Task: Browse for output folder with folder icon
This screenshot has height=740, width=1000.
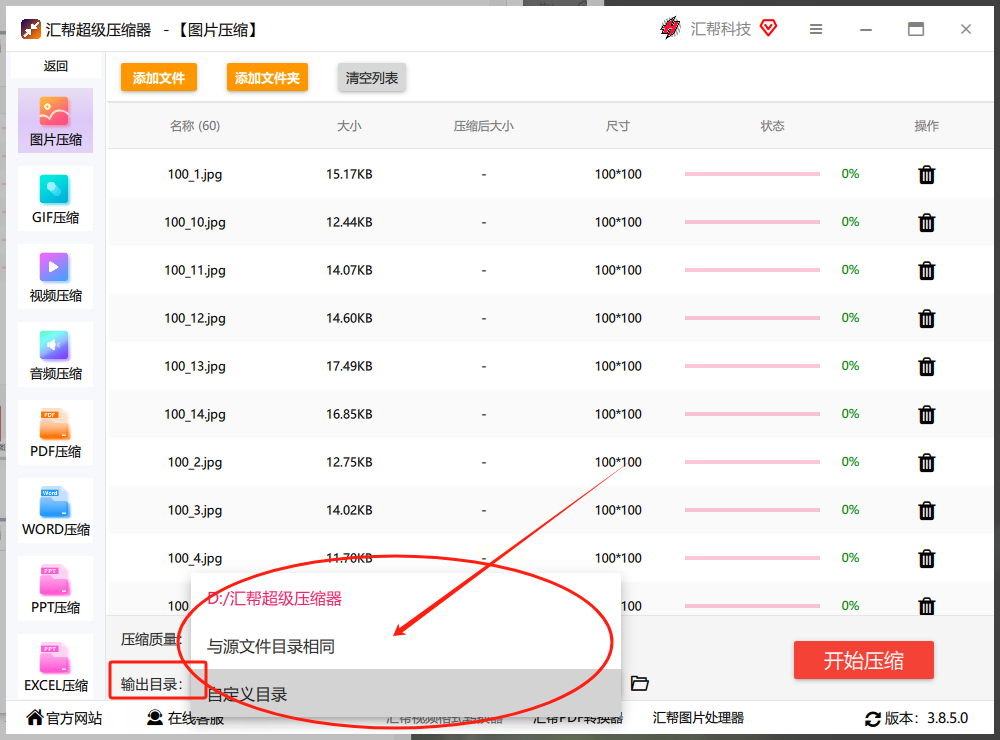Action: coord(640,683)
